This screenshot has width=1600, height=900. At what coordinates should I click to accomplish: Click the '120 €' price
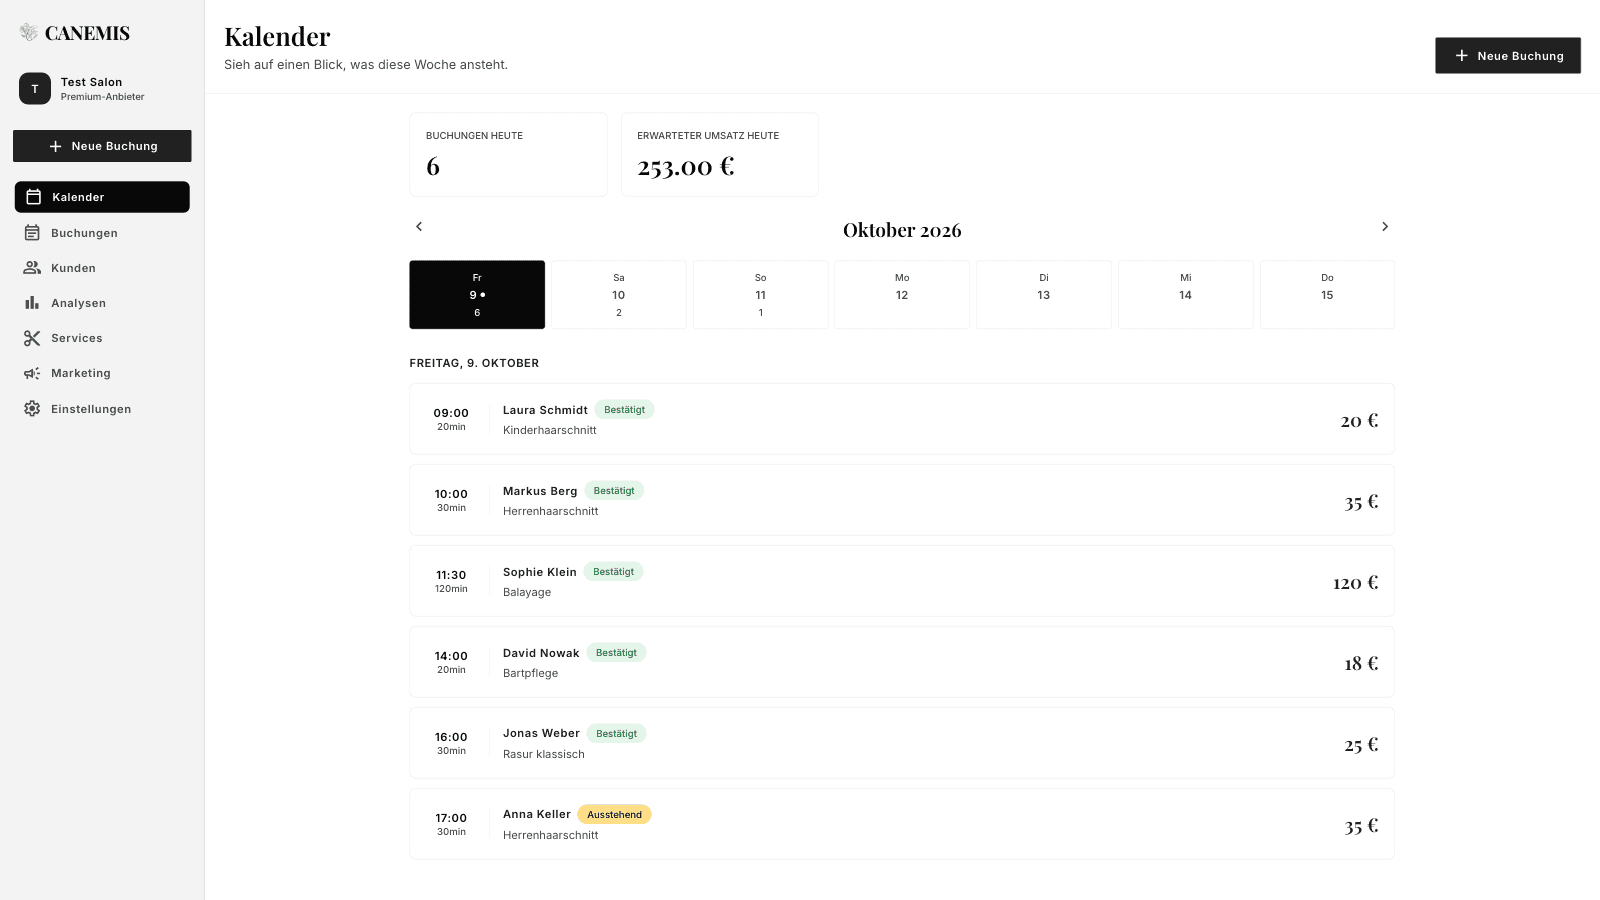point(1355,582)
